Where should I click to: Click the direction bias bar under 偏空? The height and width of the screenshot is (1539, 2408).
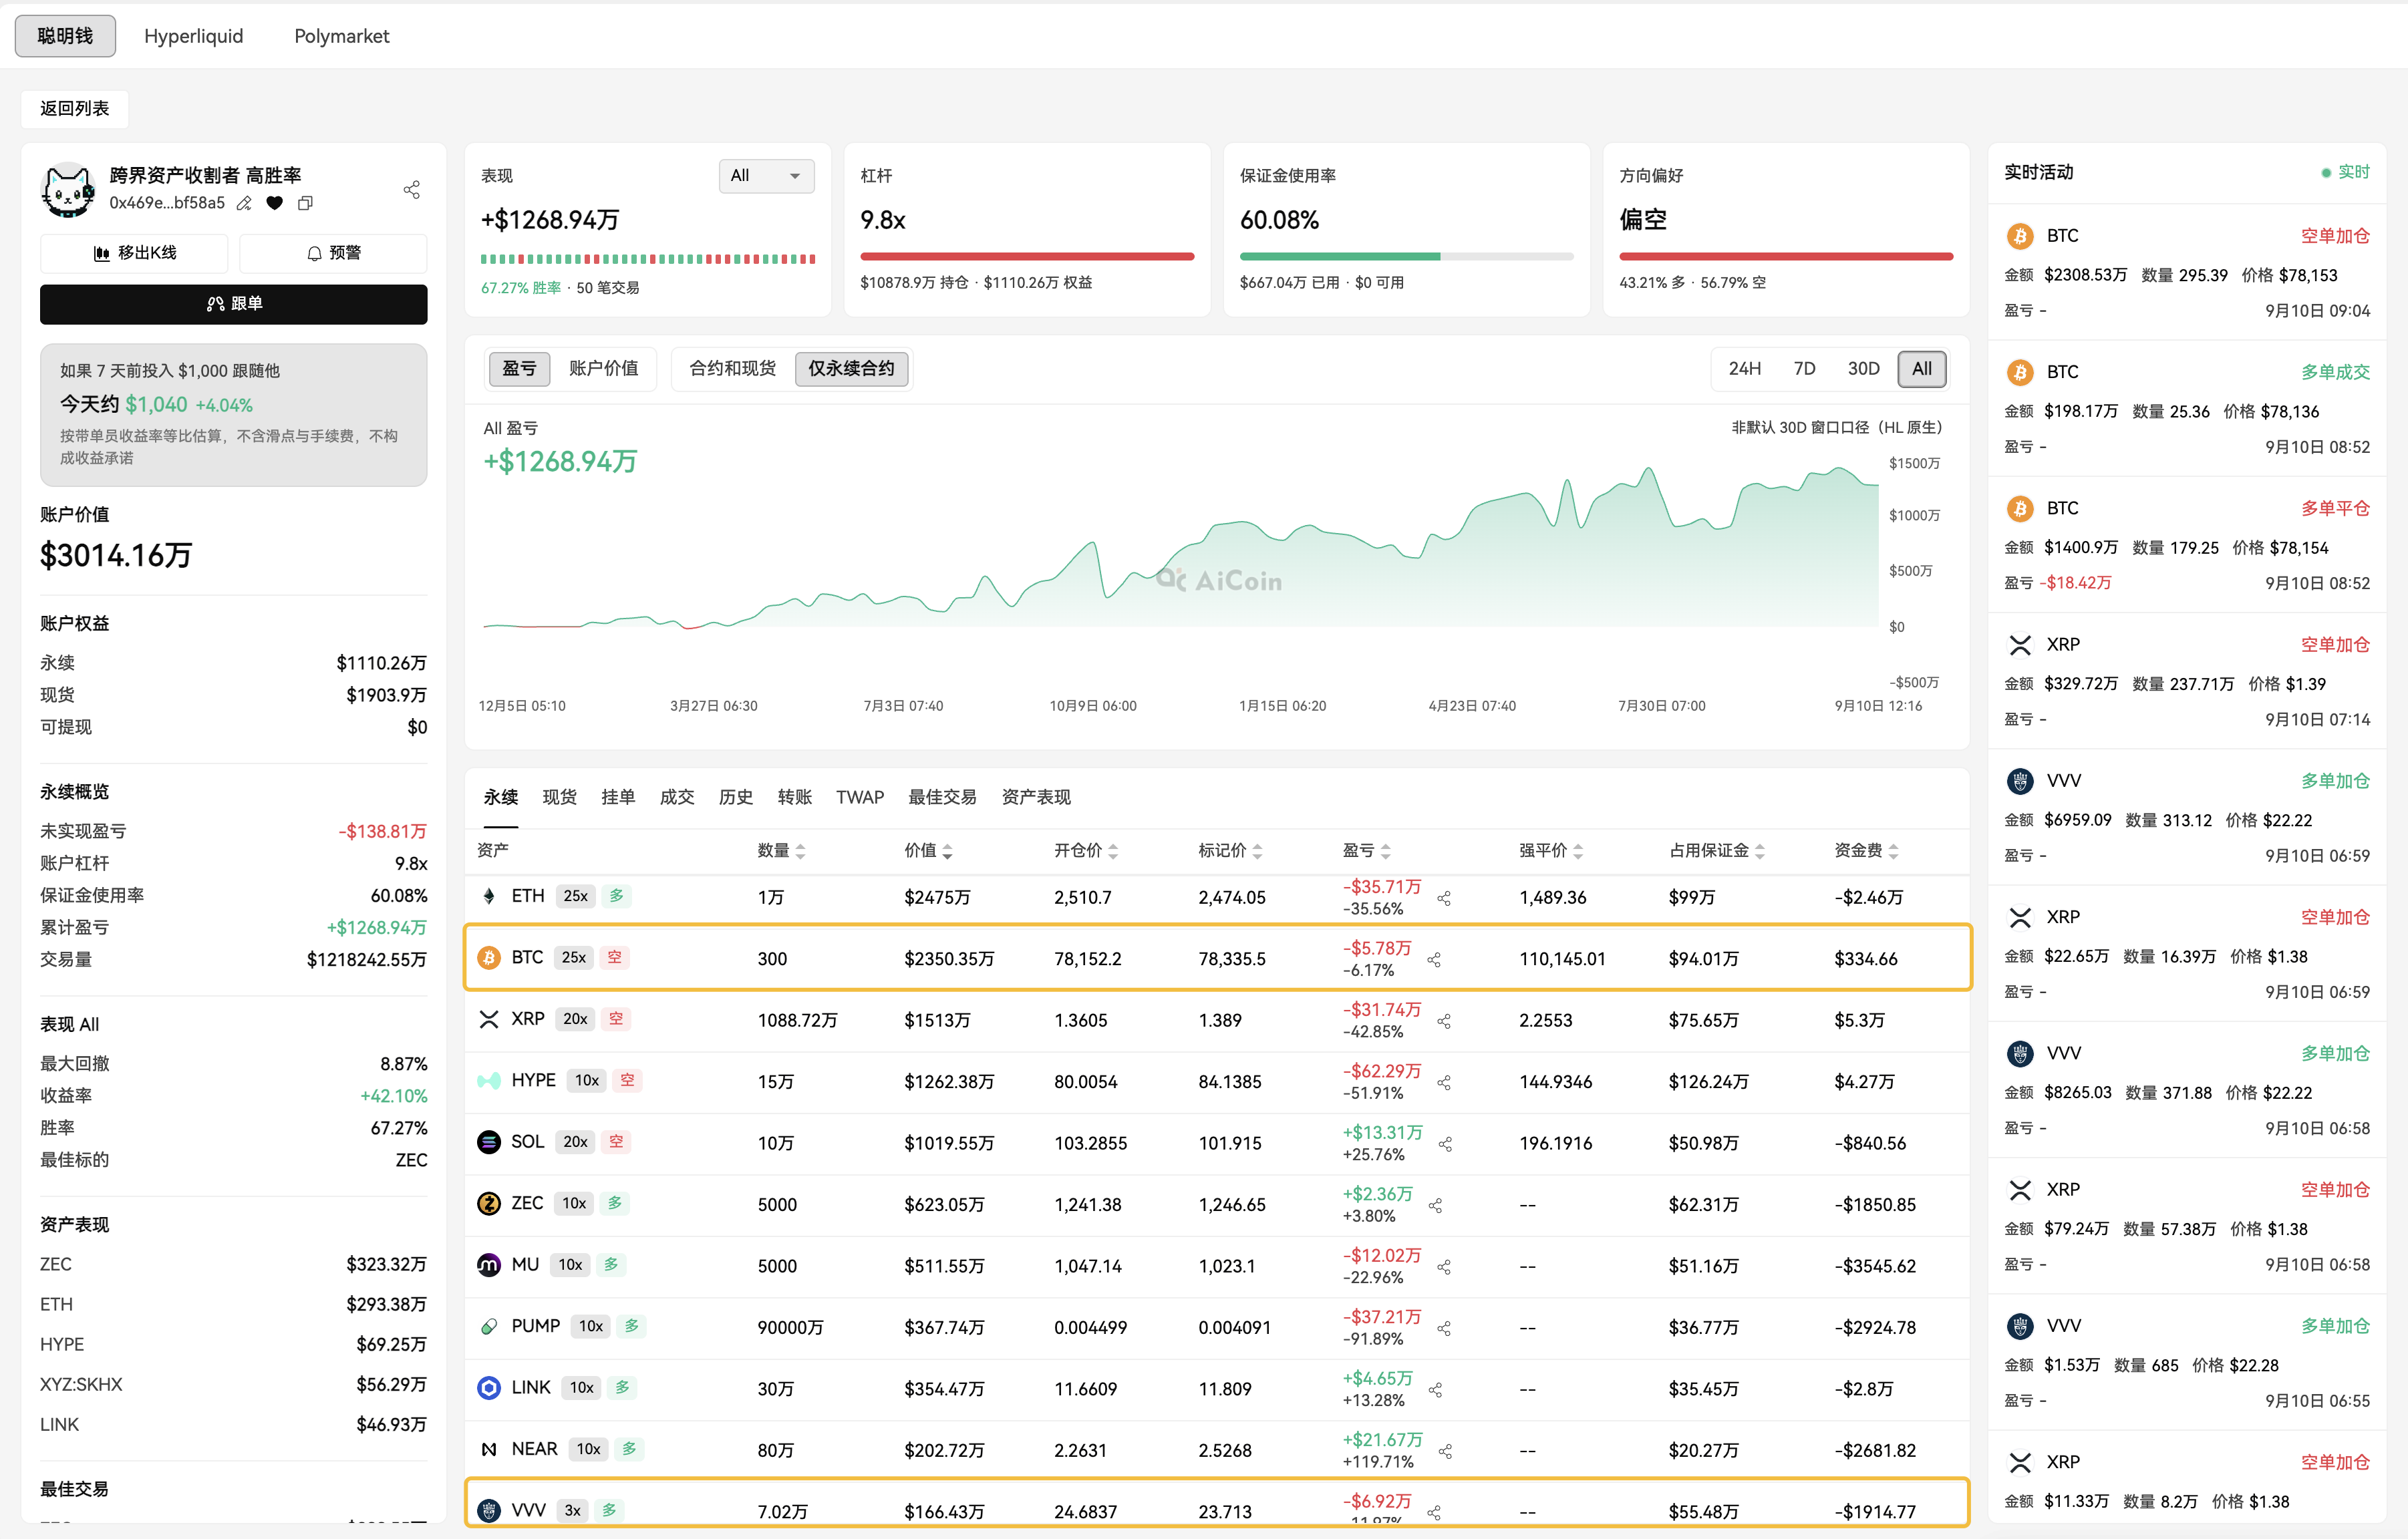[1786, 257]
